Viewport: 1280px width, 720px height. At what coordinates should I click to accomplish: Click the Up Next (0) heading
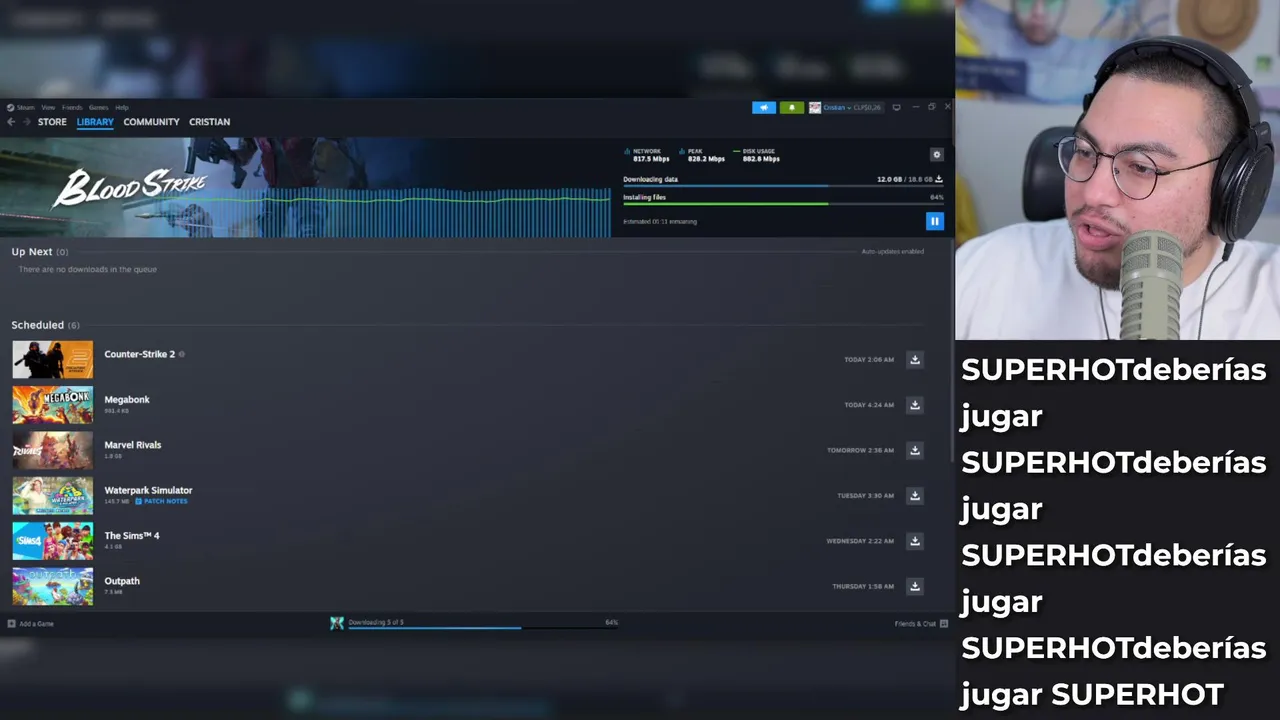click(40, 252)
